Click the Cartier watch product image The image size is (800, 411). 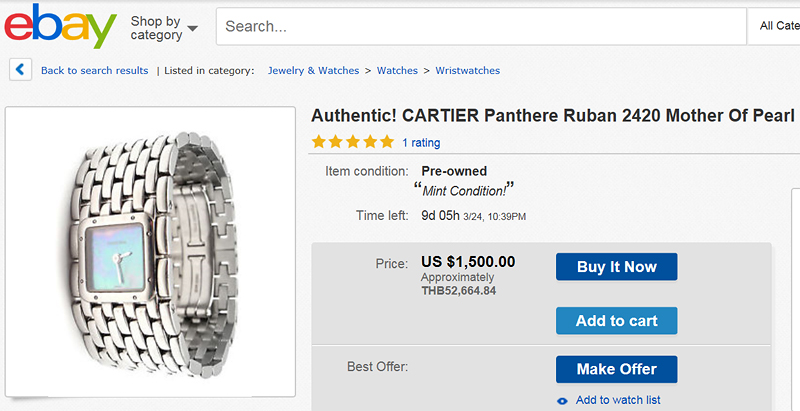(150, 250)
